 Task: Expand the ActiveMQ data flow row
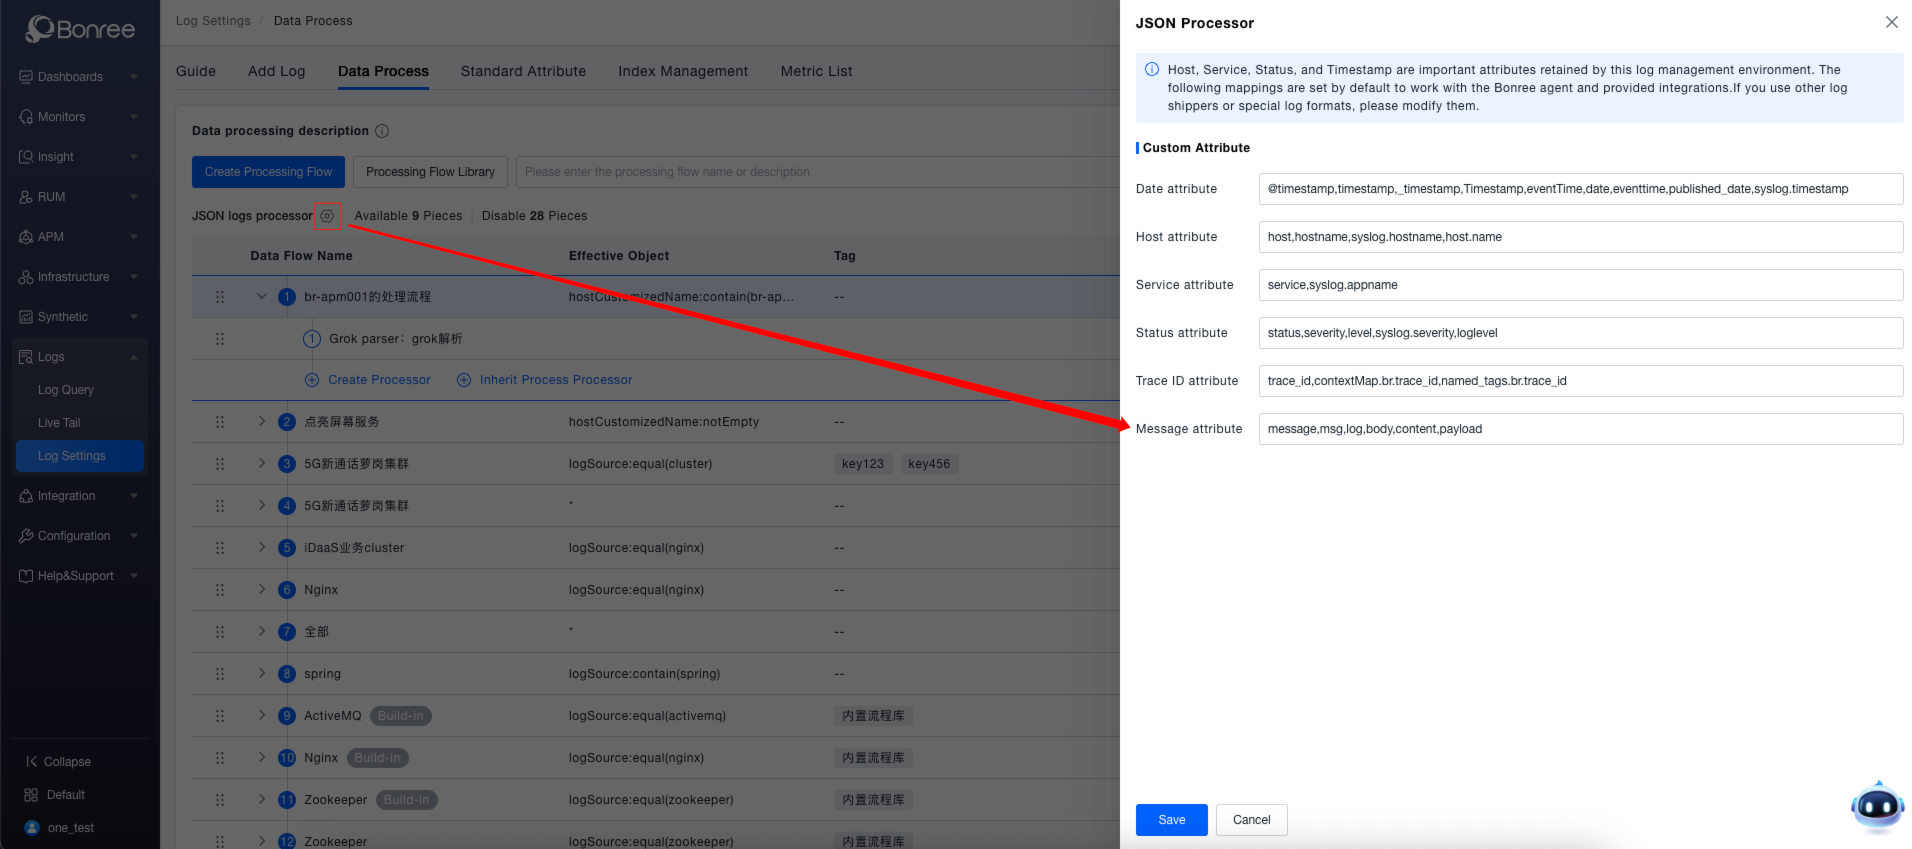[262, 716]
